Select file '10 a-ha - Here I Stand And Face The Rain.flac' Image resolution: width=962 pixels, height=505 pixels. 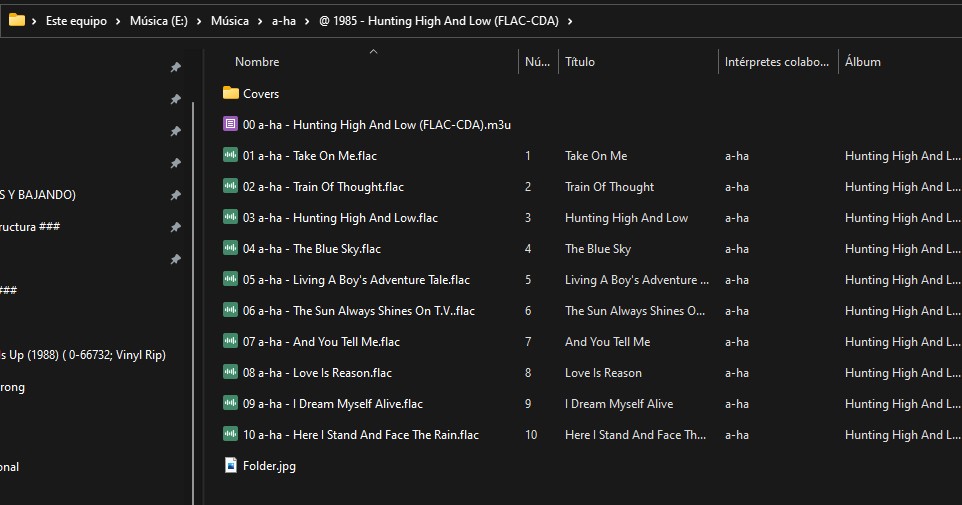click(361, 434)
